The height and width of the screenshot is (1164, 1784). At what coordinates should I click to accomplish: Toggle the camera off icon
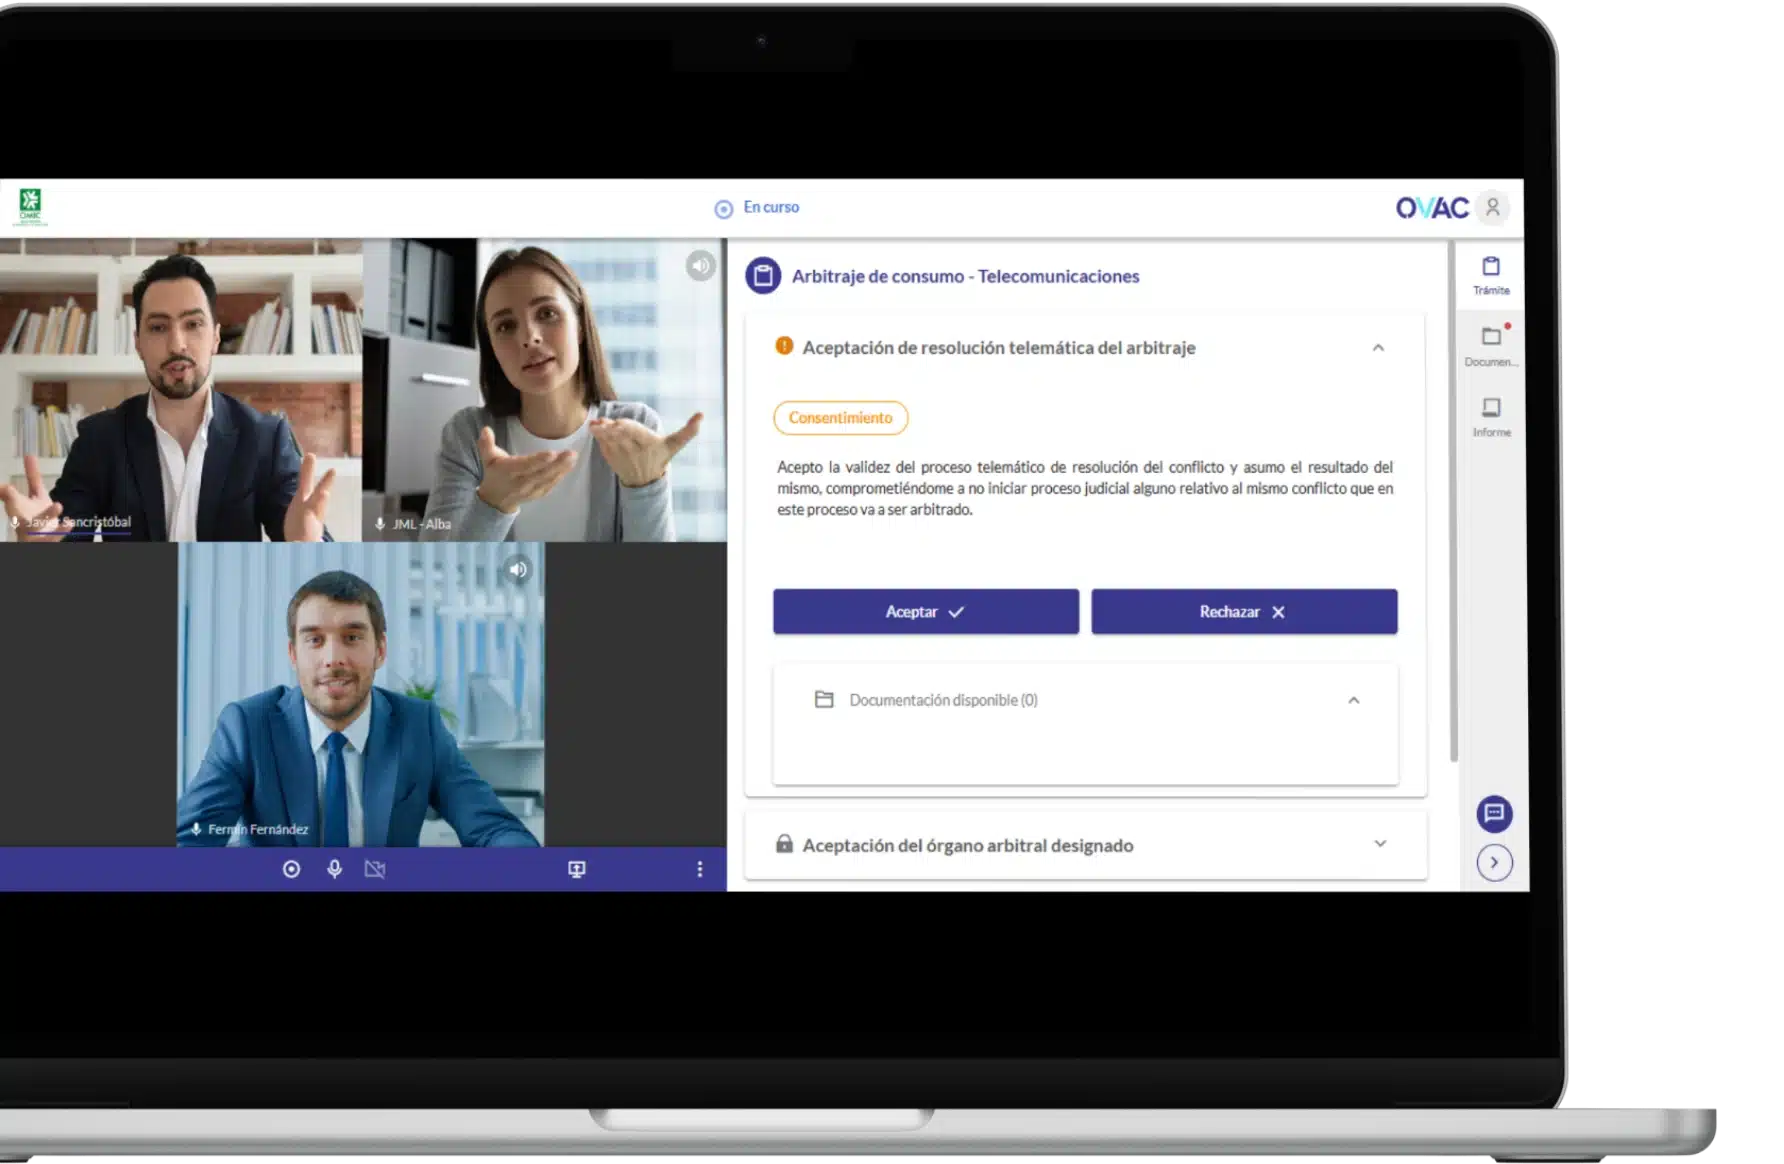(x=375, y=869)
